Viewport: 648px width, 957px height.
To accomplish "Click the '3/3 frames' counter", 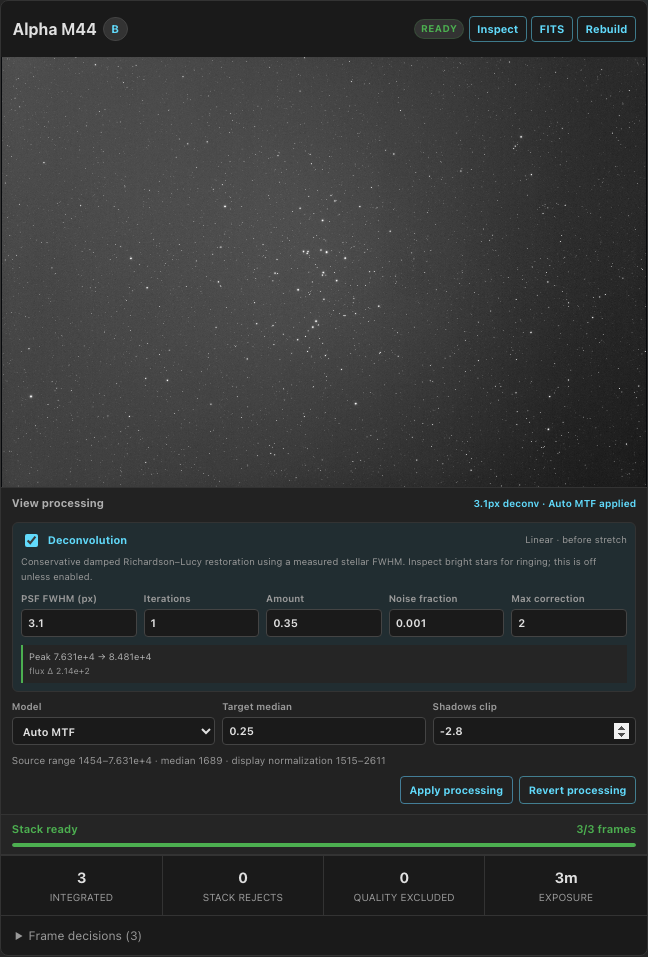I will click(x=606, y=829).
